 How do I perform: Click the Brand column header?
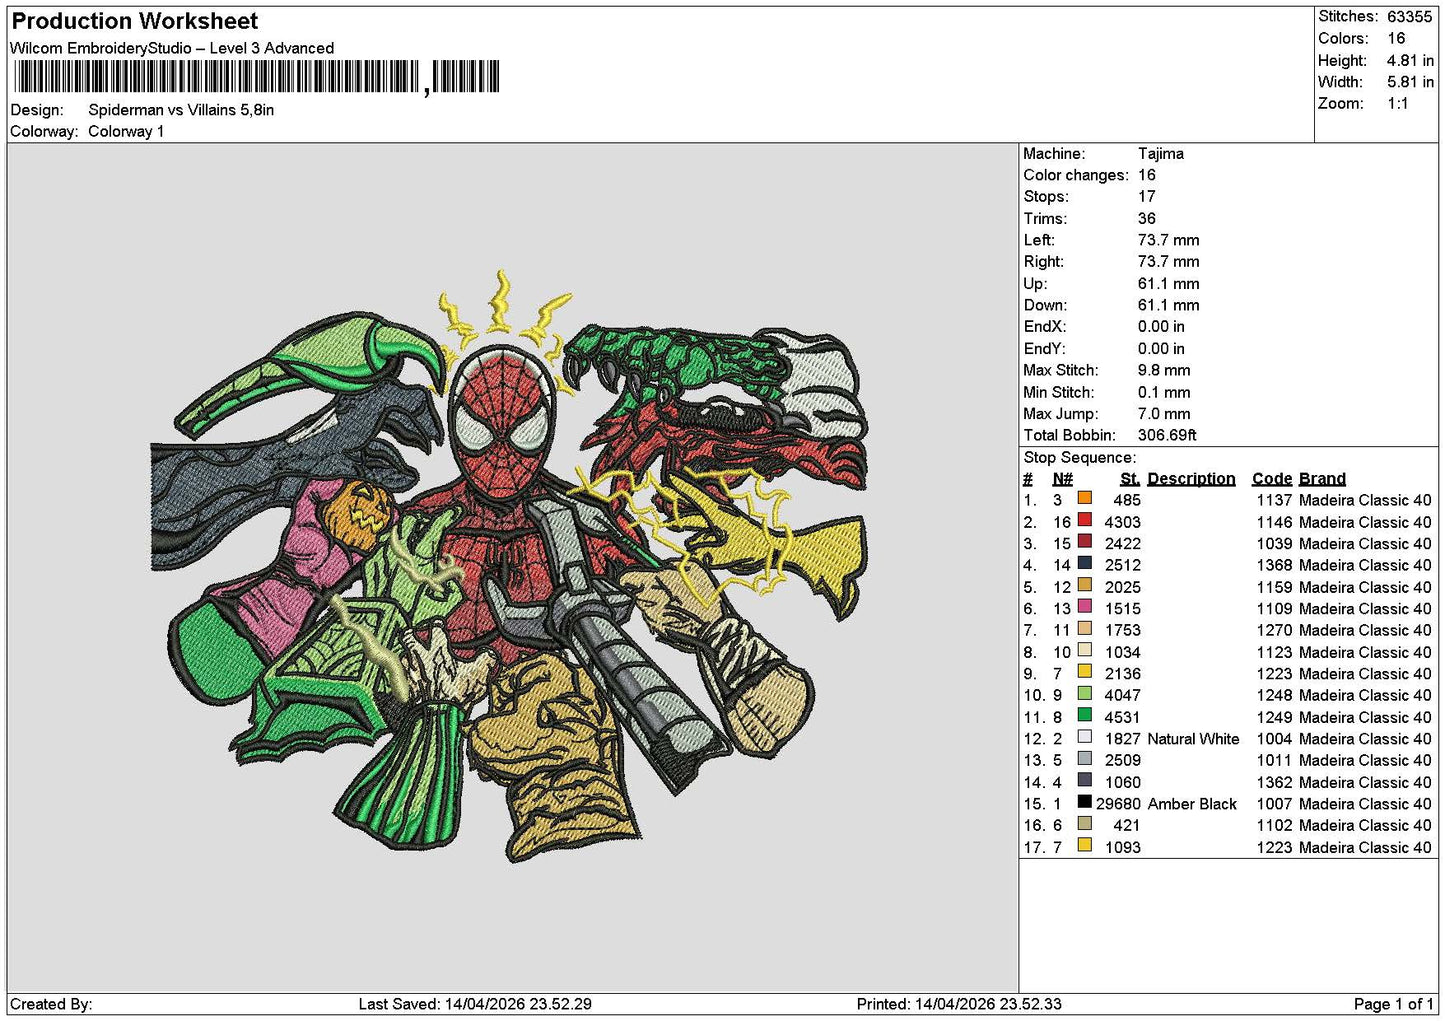tap(1322, 479)
